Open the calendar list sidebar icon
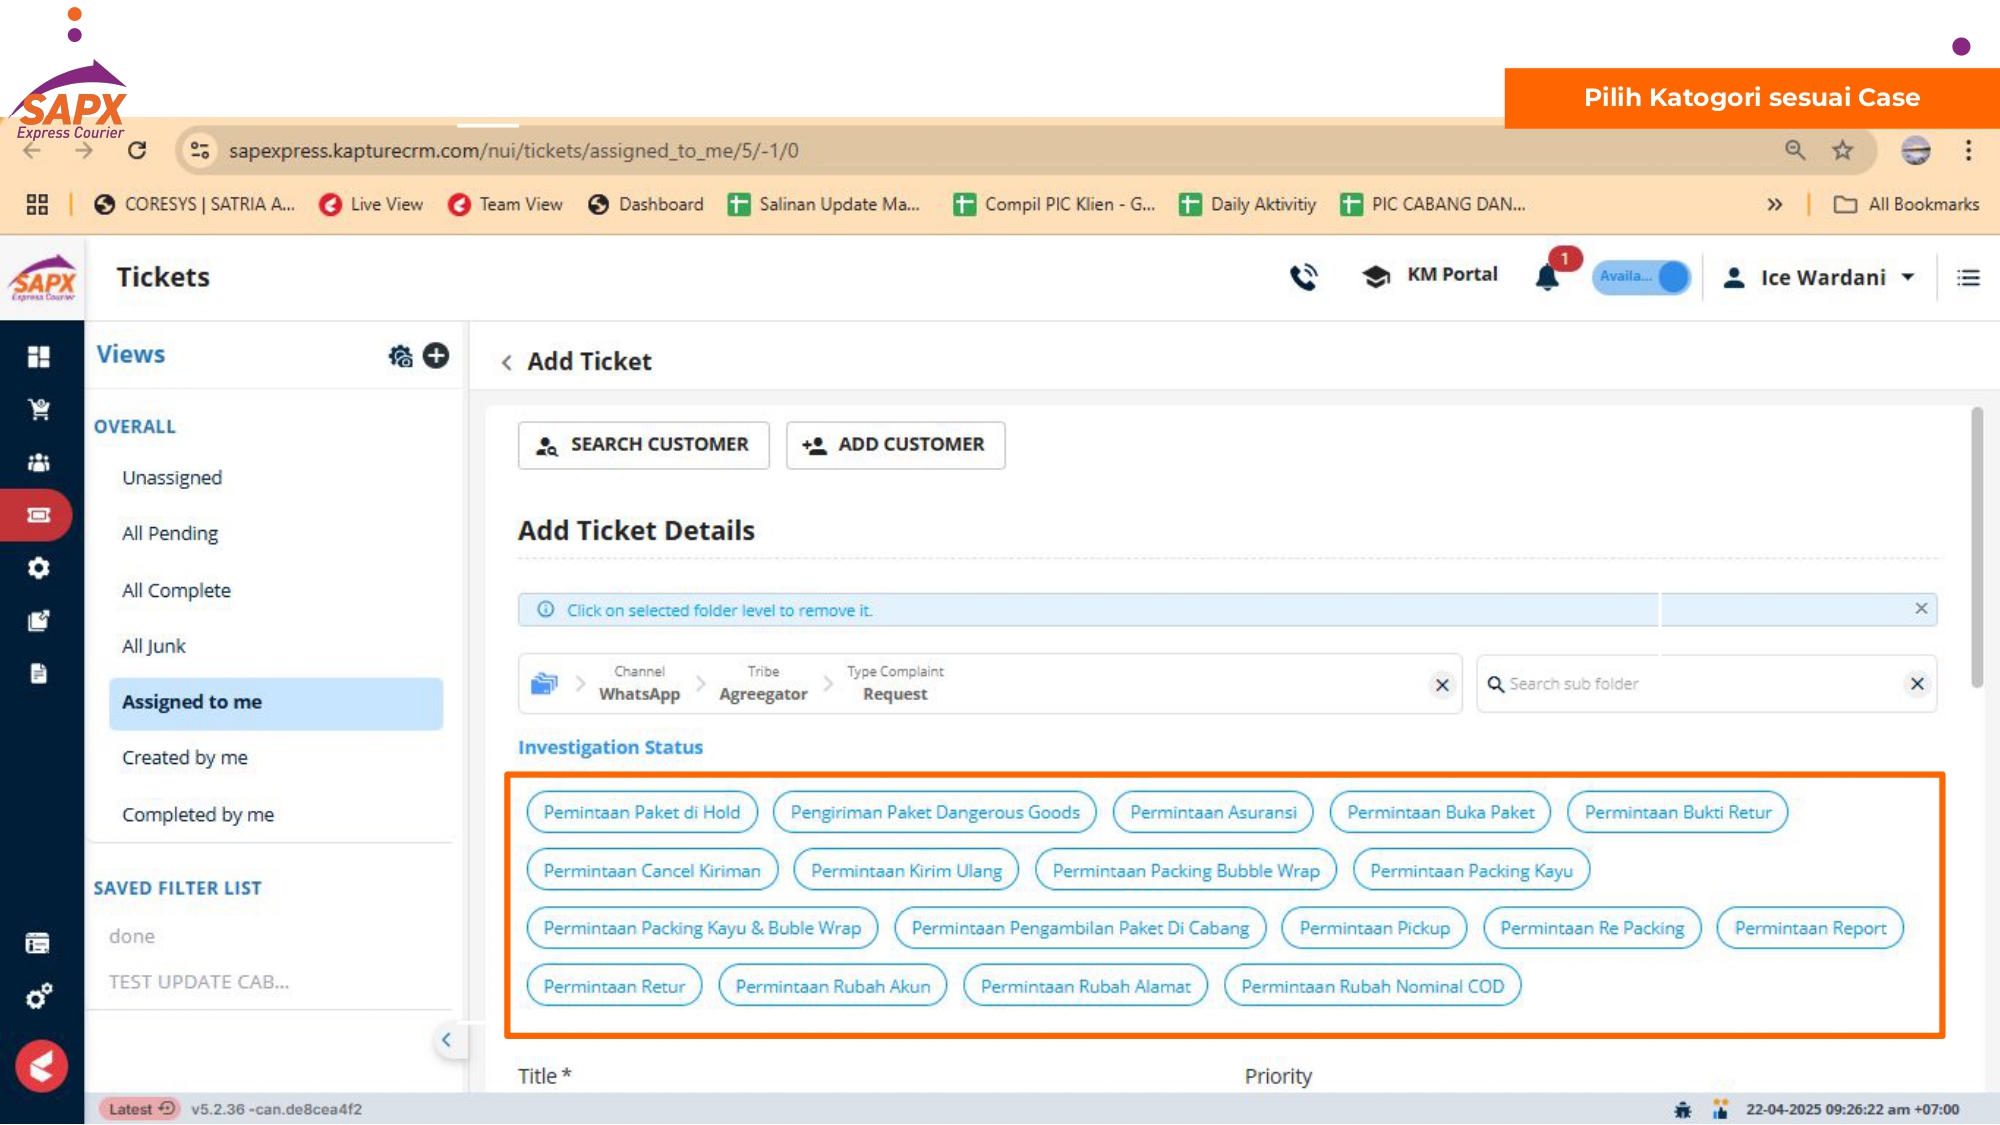 (38, 943)
